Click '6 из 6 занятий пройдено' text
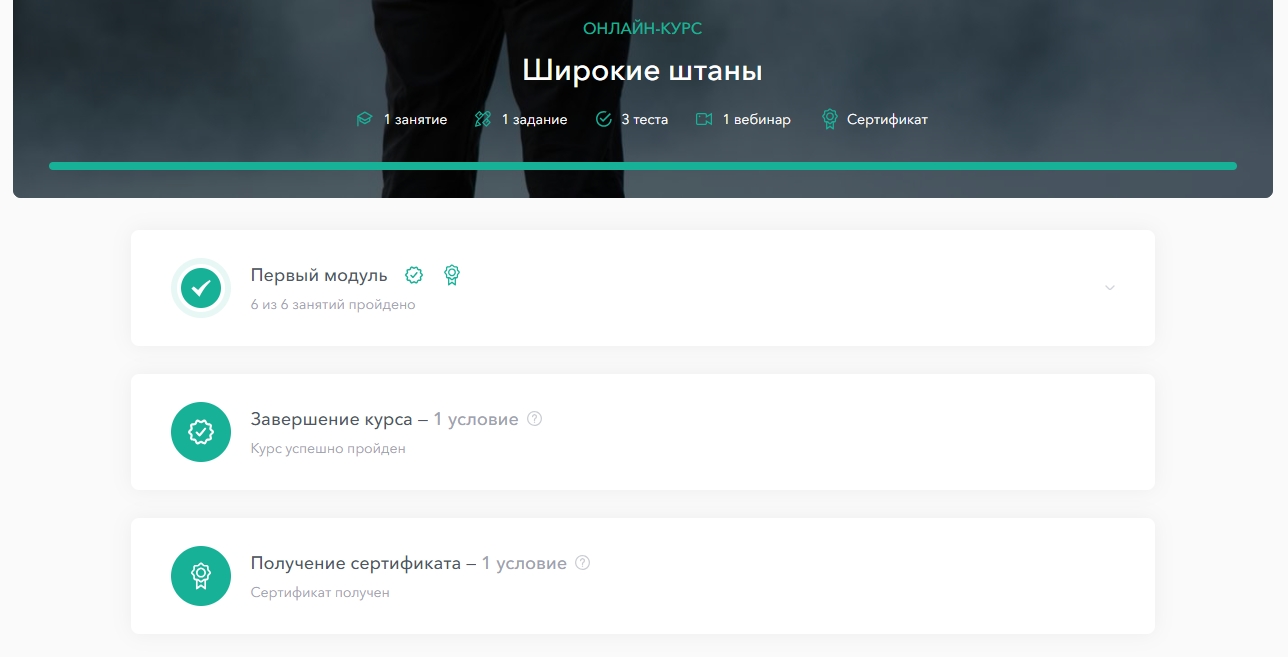Screen dimensions: 1288x657 pos(333,305)
